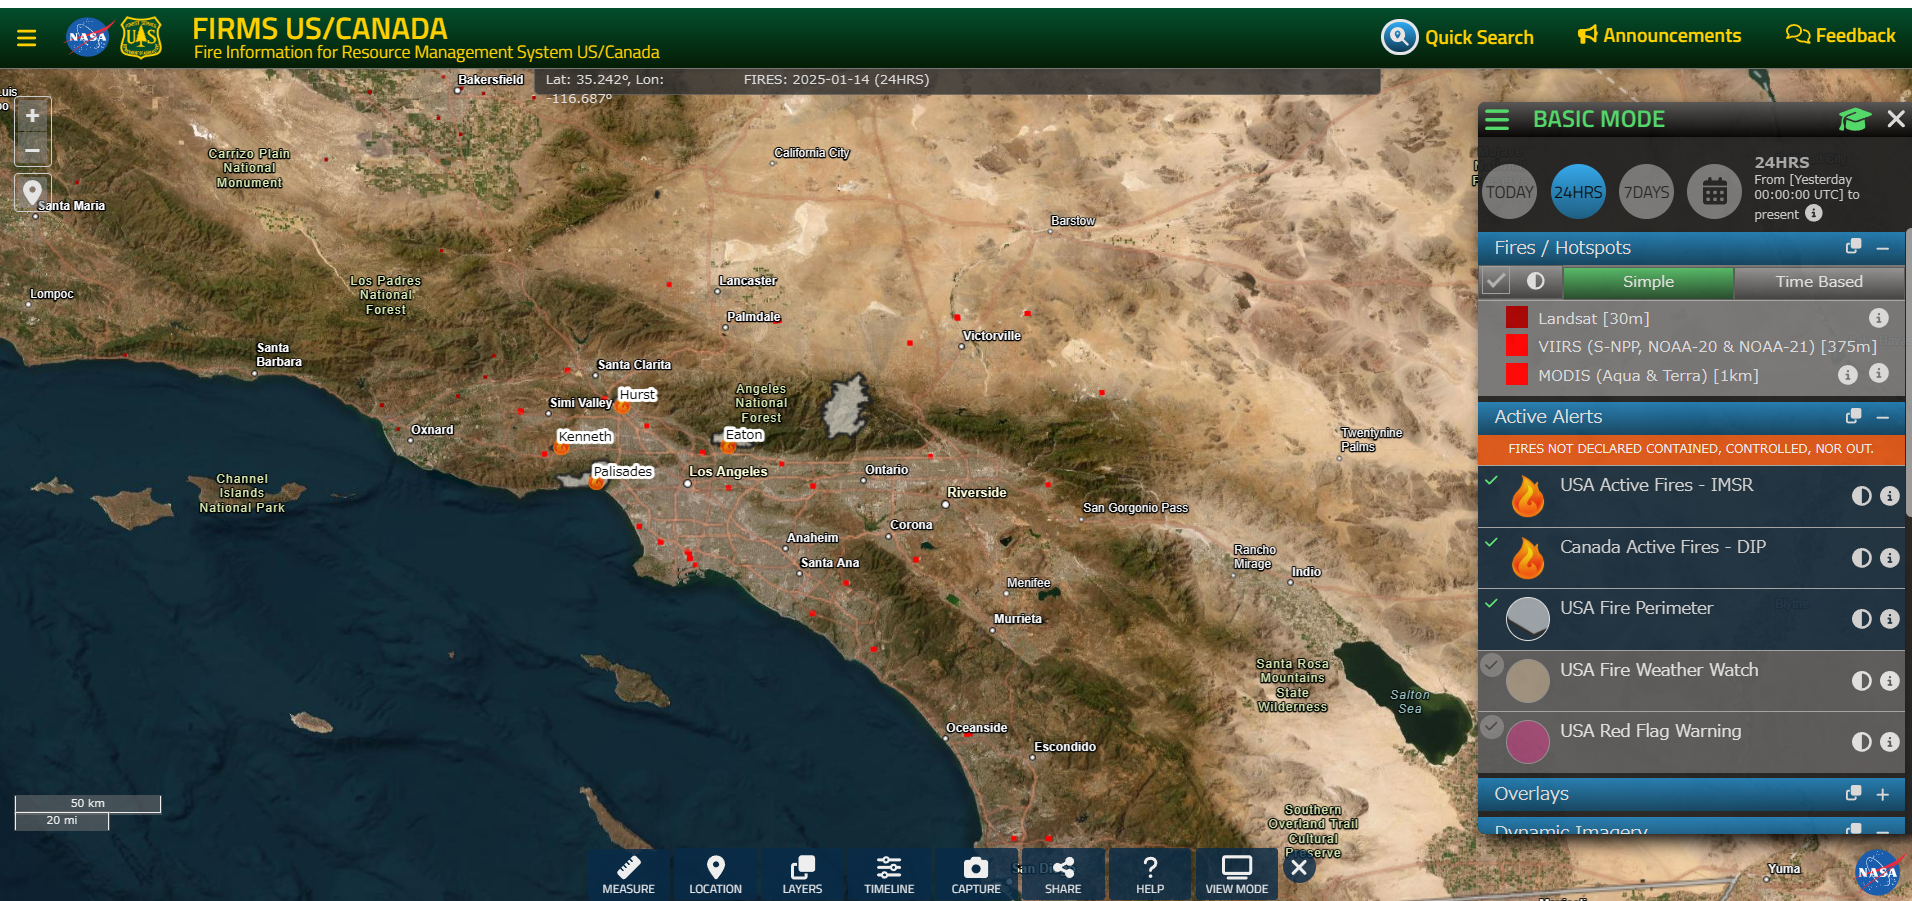Open the hamburger main menu
The image size is (1912, 901).
click(27, 38)
